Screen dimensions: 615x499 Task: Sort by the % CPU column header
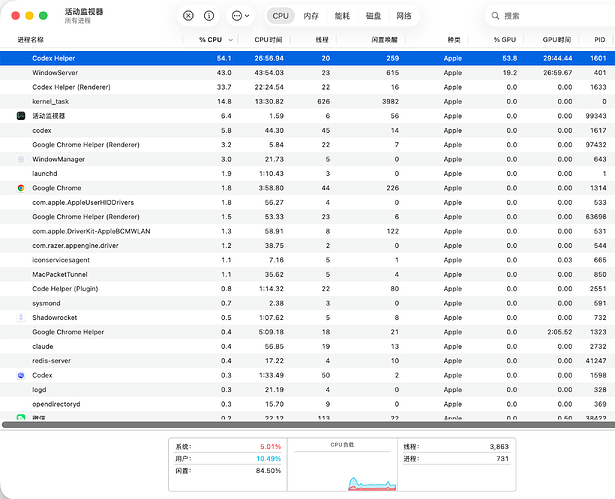[x=210, y=40]
